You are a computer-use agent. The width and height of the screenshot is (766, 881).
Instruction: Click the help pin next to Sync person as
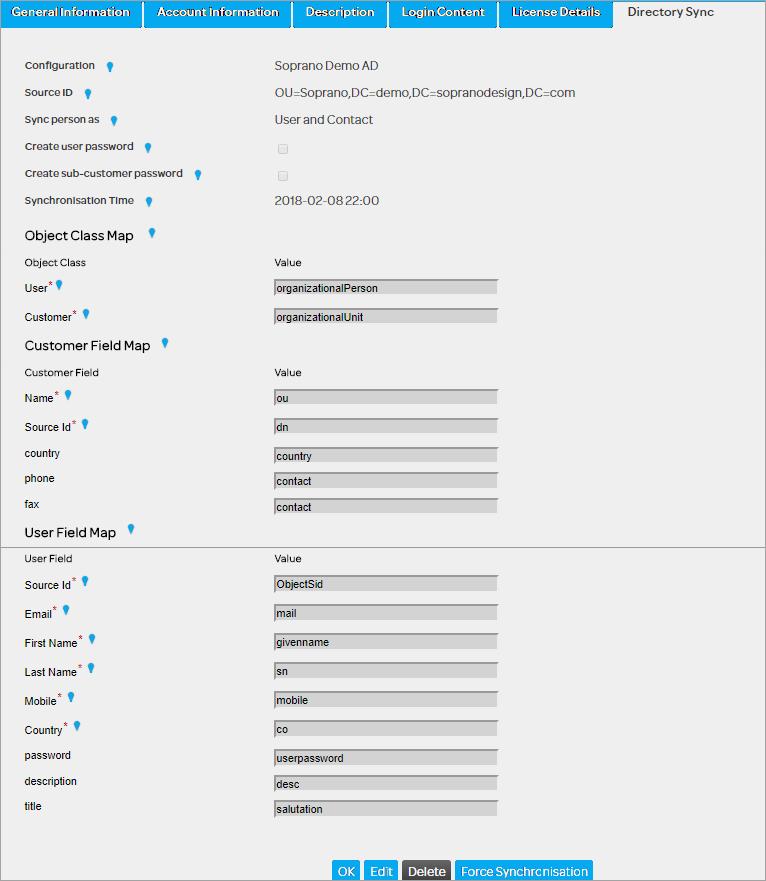(113, 121)
